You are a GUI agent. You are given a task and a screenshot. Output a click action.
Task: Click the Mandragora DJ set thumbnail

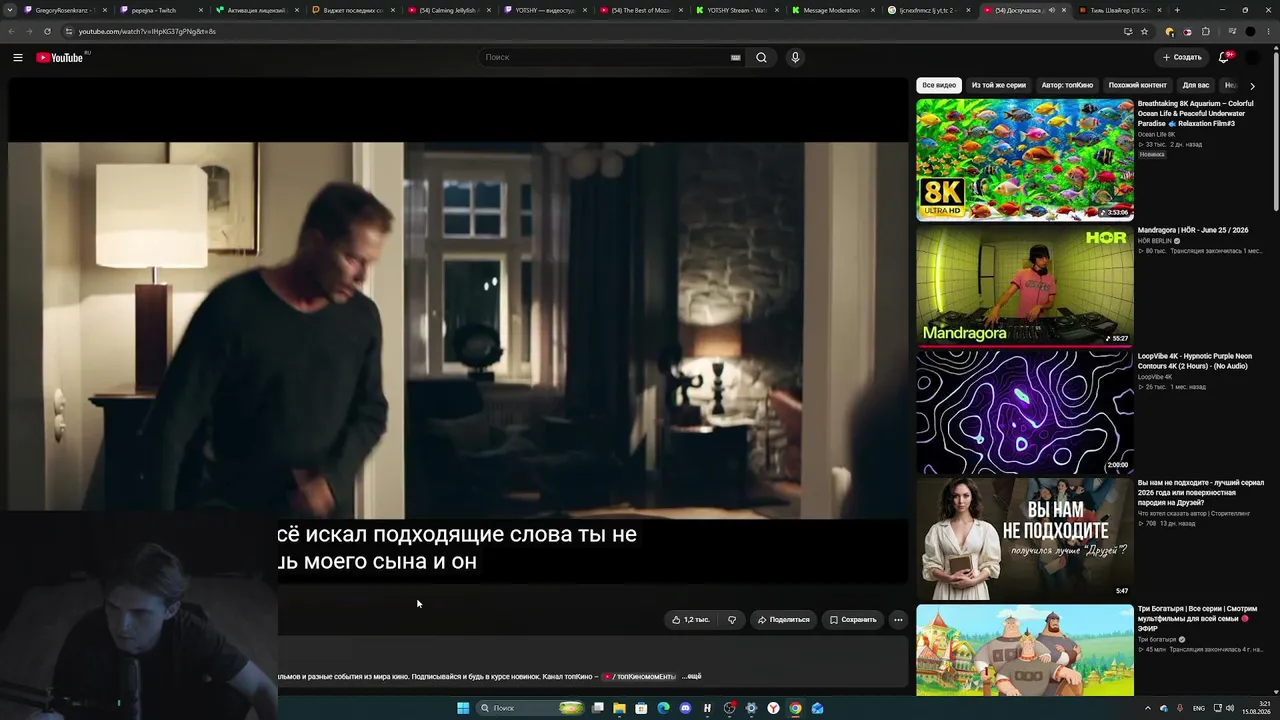pyautogui.click(x=1025, y=286)
